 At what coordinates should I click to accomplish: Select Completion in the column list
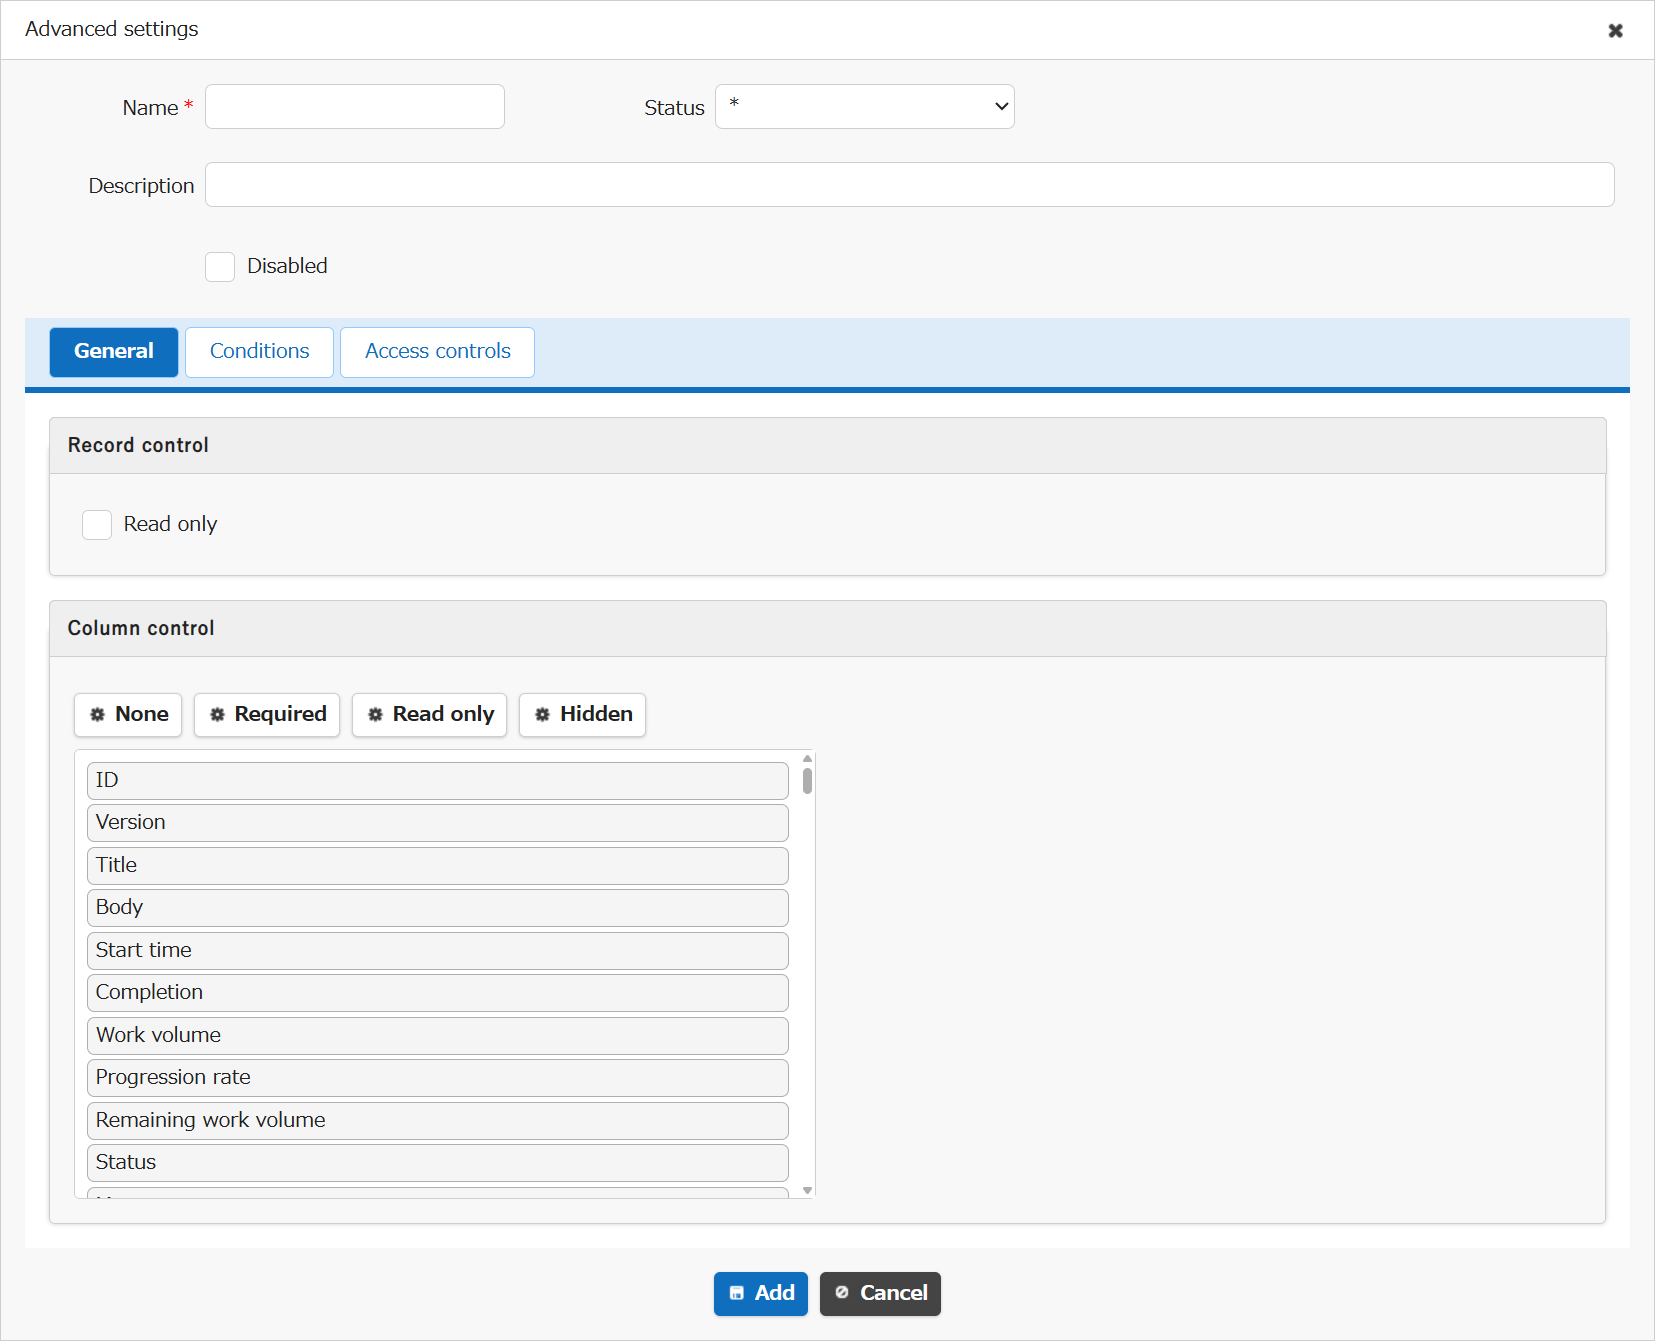click(438, 993)
